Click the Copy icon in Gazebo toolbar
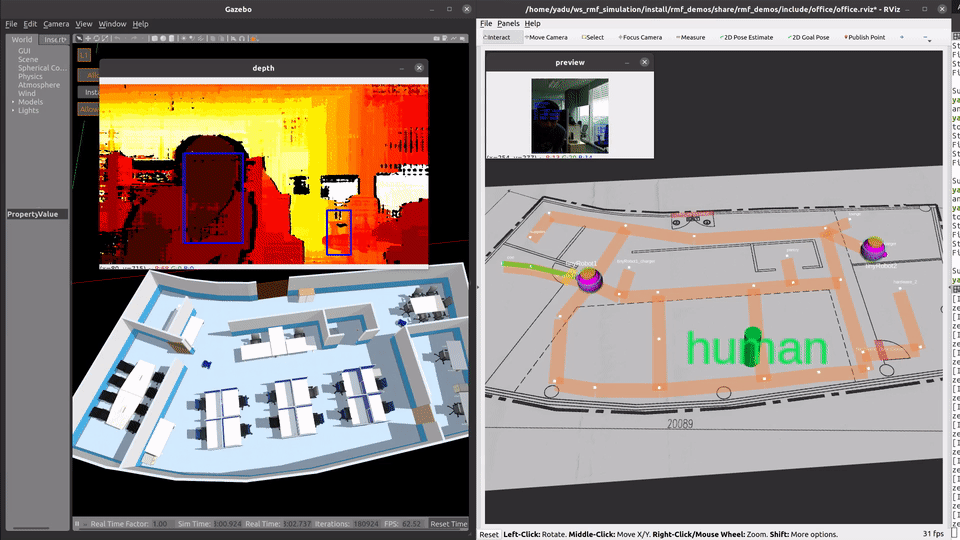Screen dimensions: 960x540 point(213,38)
